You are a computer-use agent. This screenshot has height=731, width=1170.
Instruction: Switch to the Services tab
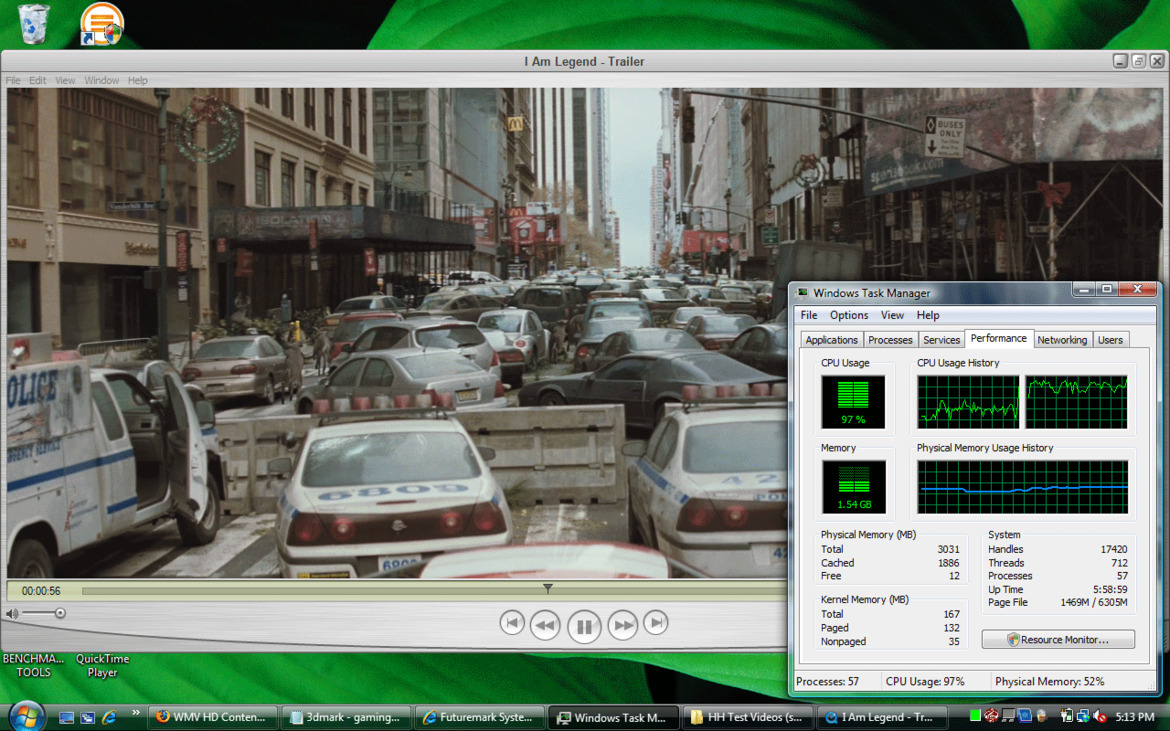pos(941,340)
